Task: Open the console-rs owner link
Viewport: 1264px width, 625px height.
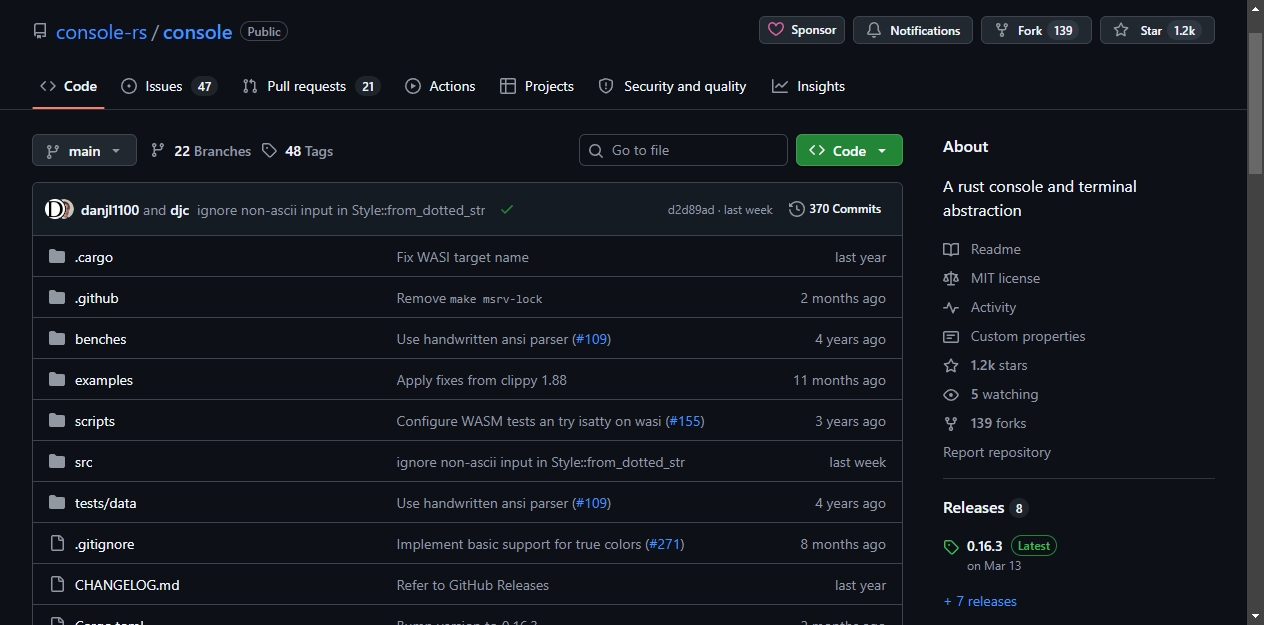Action: tap(102, 32)
